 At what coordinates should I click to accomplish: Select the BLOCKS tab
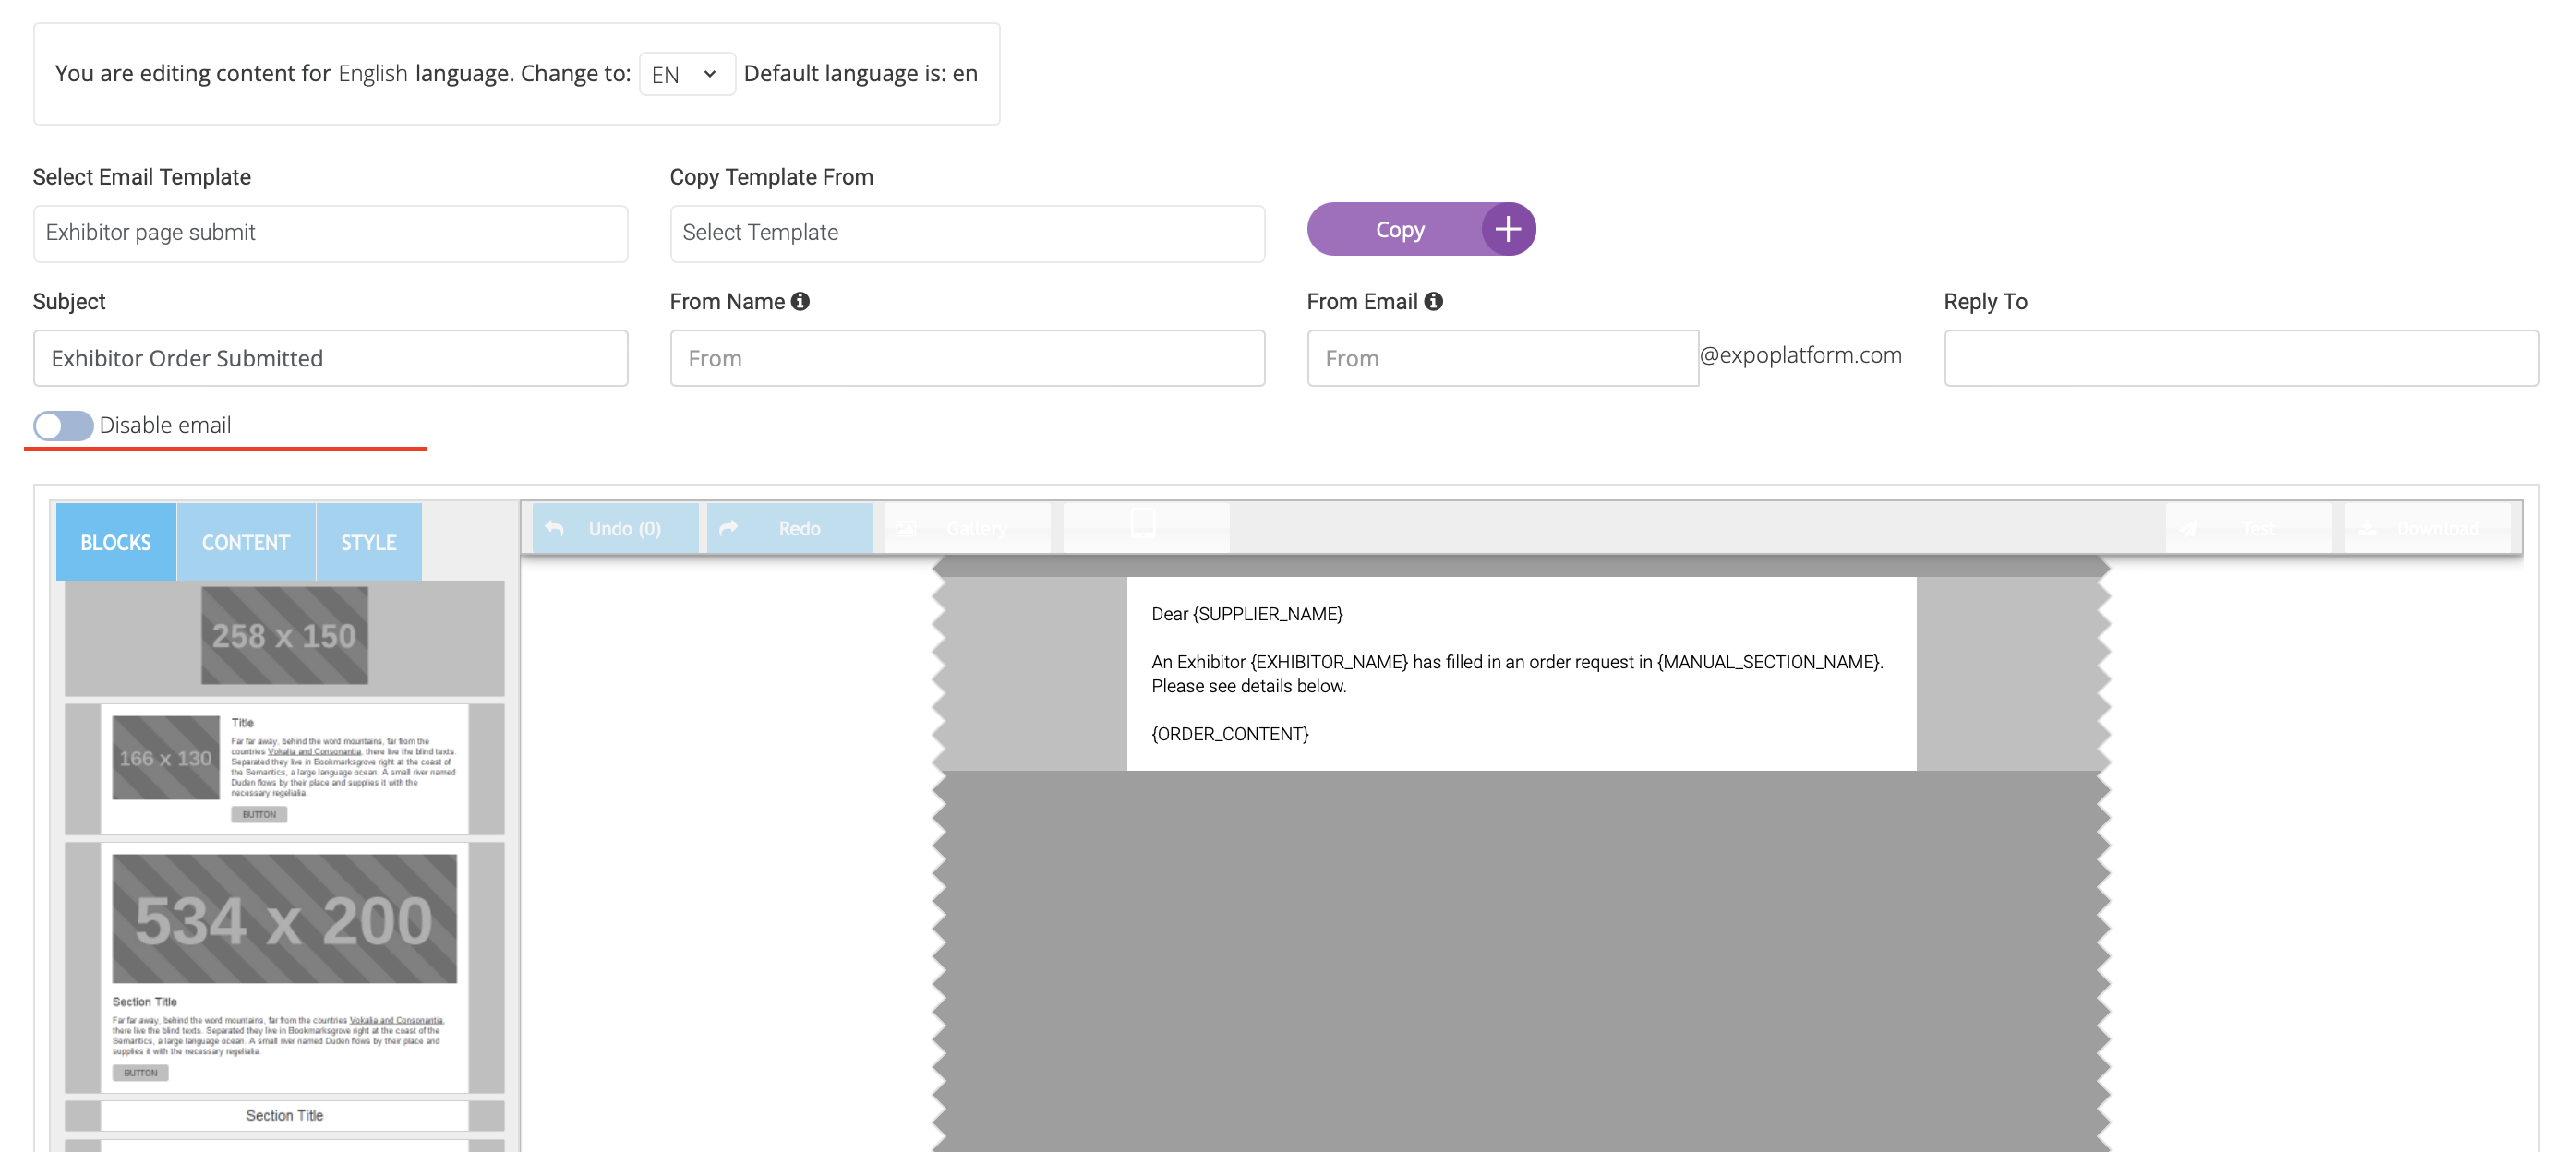tap(116, 542)
